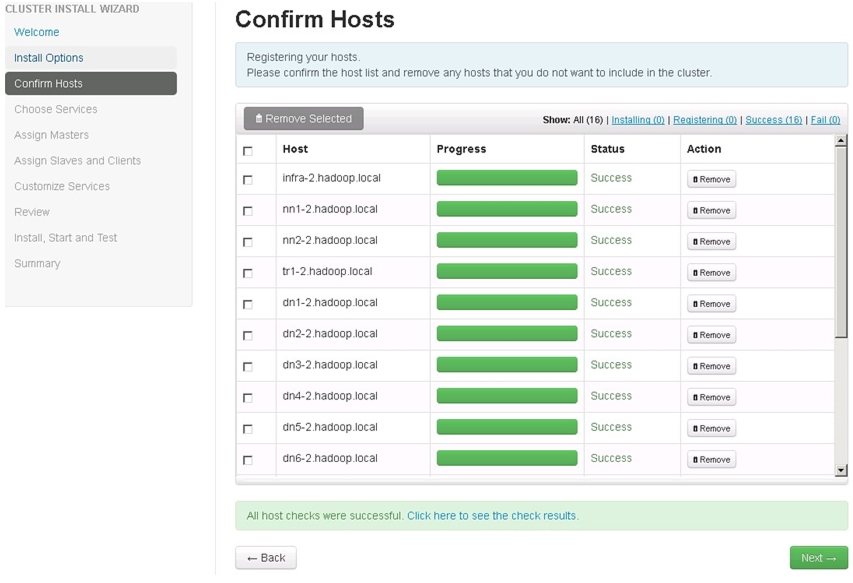This screenshot has width=853, height=583.
Task: Filter by Installing (0) hosts
Action: click(x=638, y=120)
